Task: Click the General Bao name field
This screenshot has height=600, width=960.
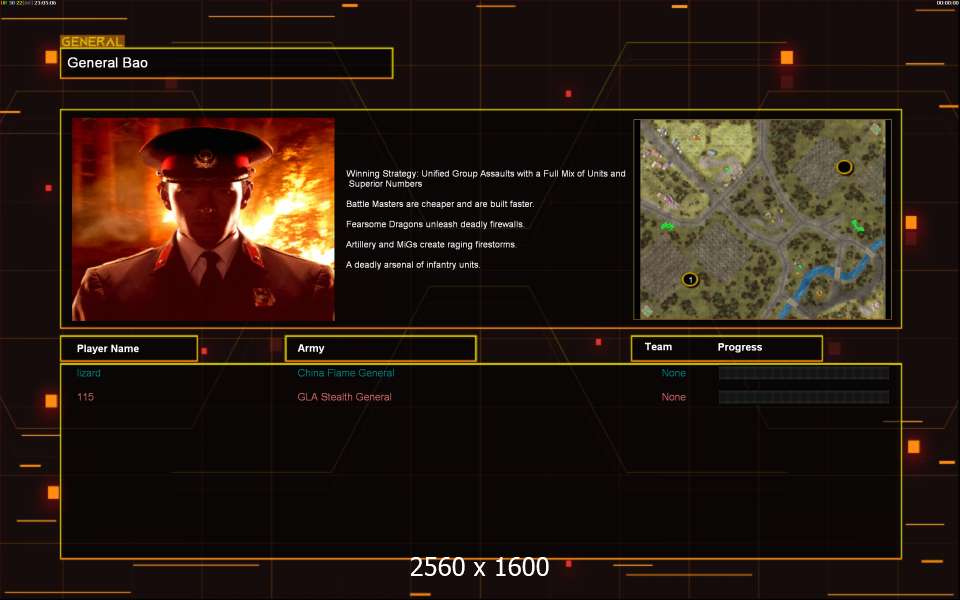Action: coord(227,63)
